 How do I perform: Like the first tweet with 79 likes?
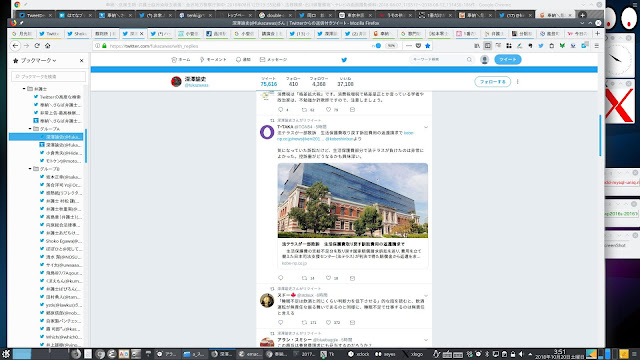[x=328, y=109]
